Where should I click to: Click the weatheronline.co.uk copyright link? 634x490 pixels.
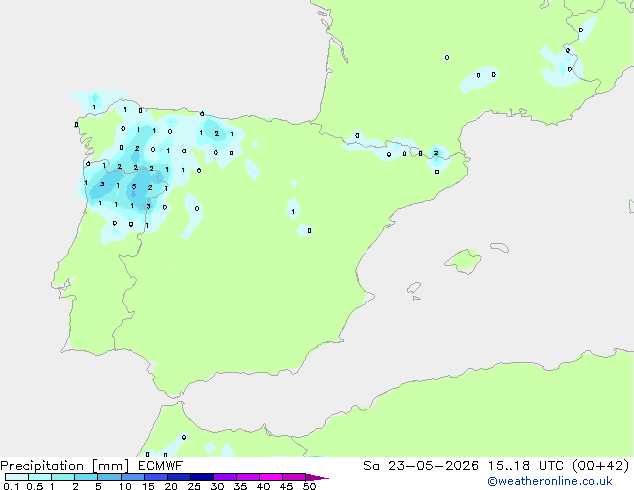[550, 481]
